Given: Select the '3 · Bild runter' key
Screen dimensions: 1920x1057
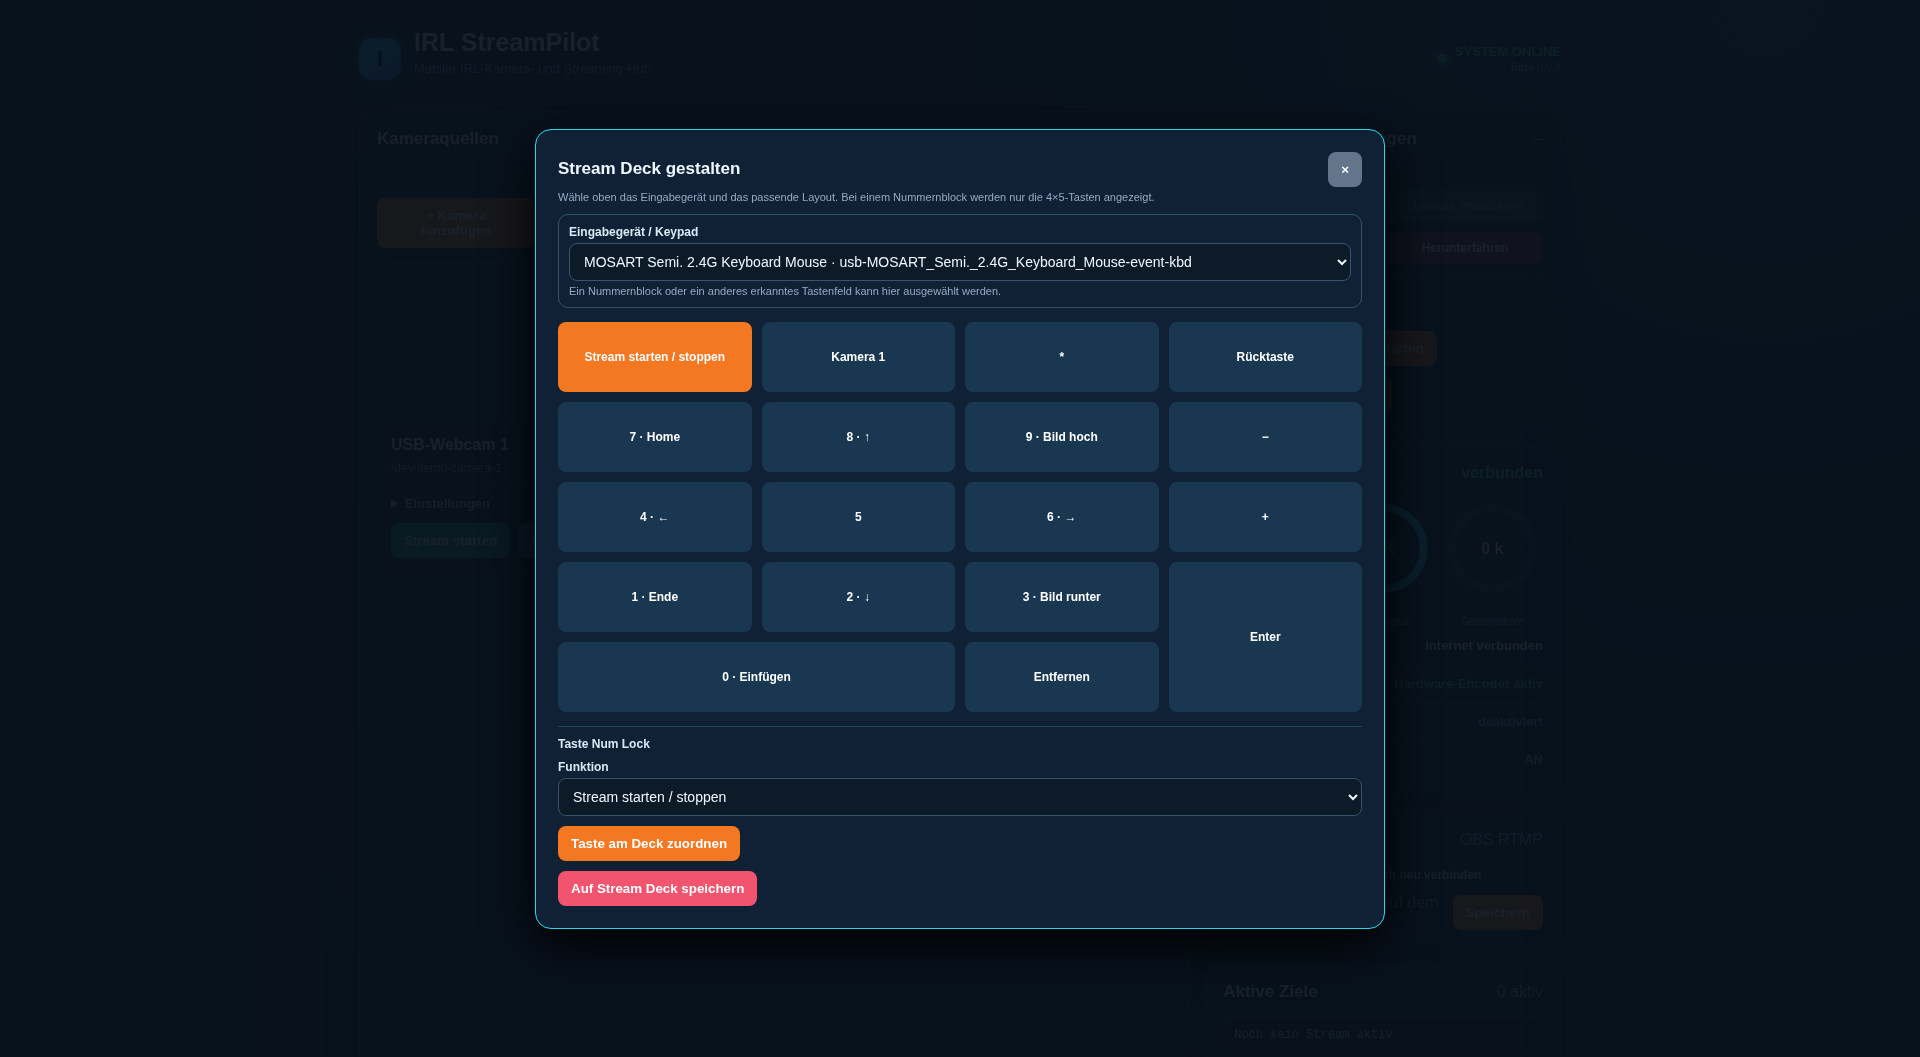Looking at the screenshot, I should 1062,597.
